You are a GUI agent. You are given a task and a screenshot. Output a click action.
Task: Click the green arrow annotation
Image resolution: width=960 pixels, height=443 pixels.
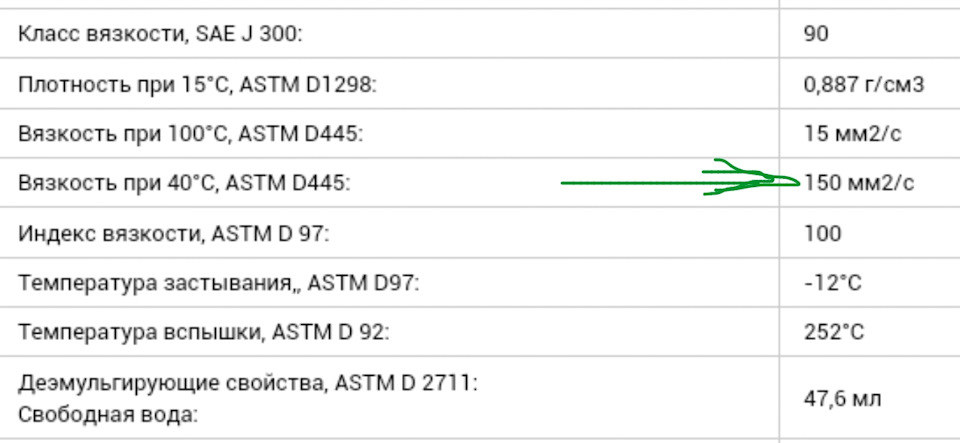coord(680,177)
